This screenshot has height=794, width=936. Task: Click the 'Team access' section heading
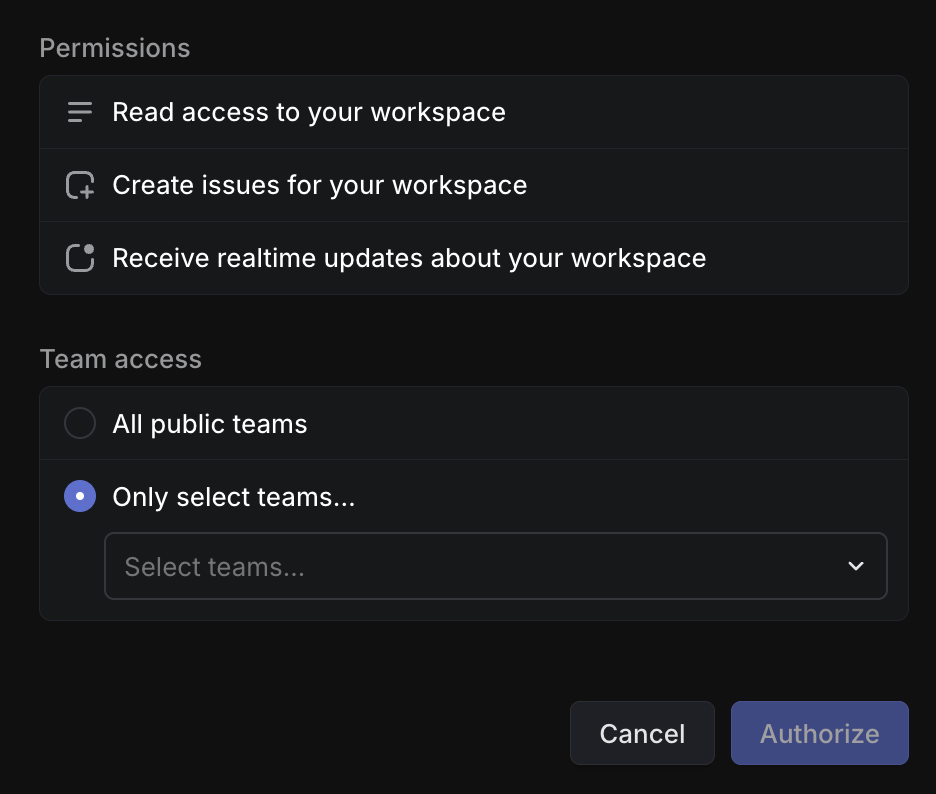tap(120, 358)
